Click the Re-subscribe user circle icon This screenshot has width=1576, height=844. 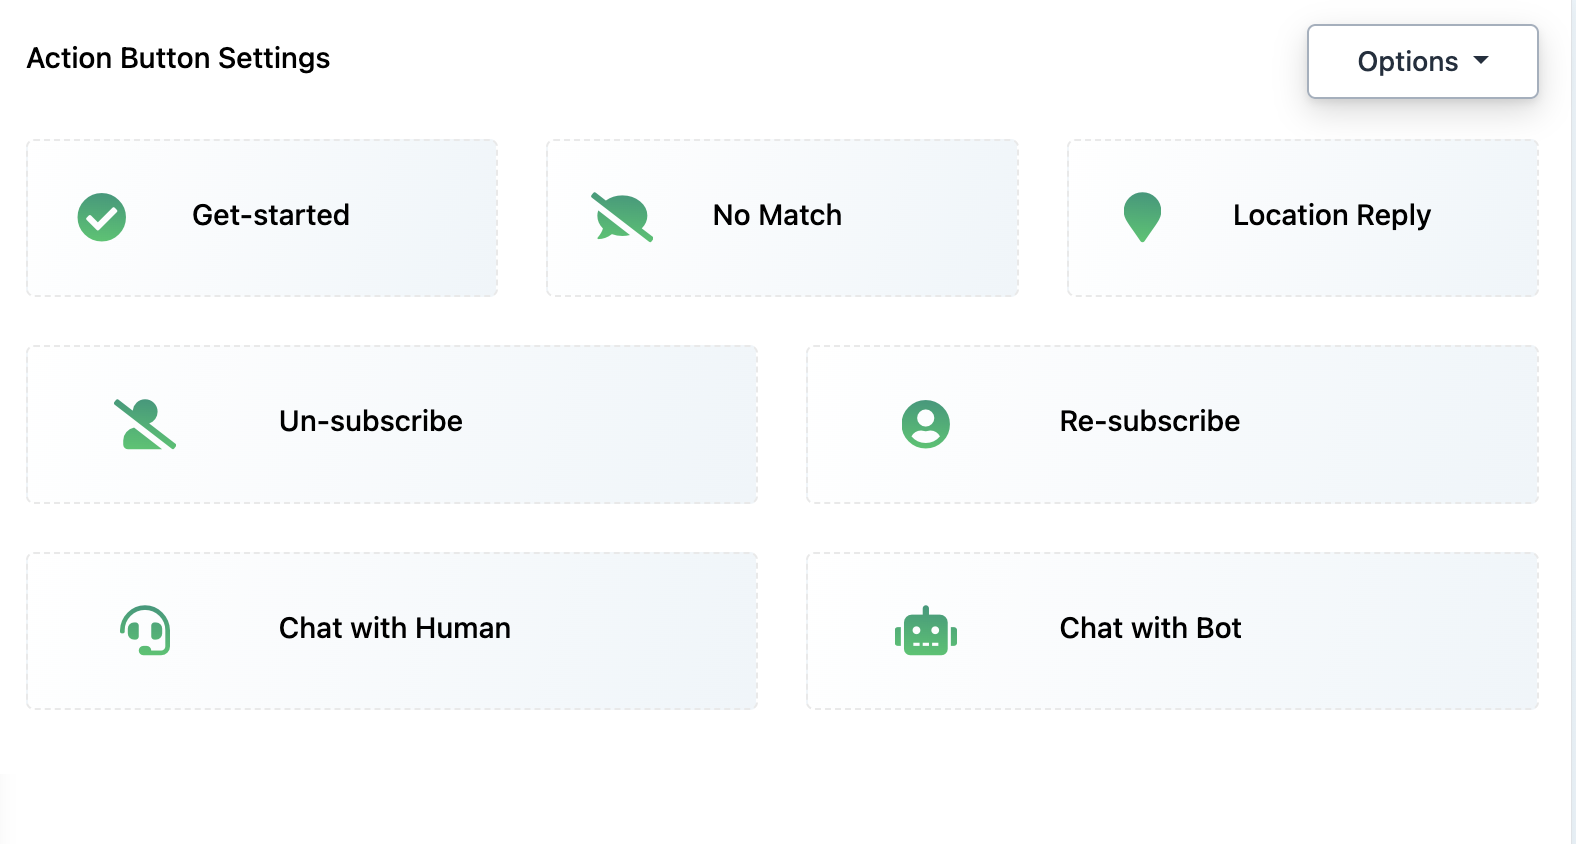coord(926,424)
